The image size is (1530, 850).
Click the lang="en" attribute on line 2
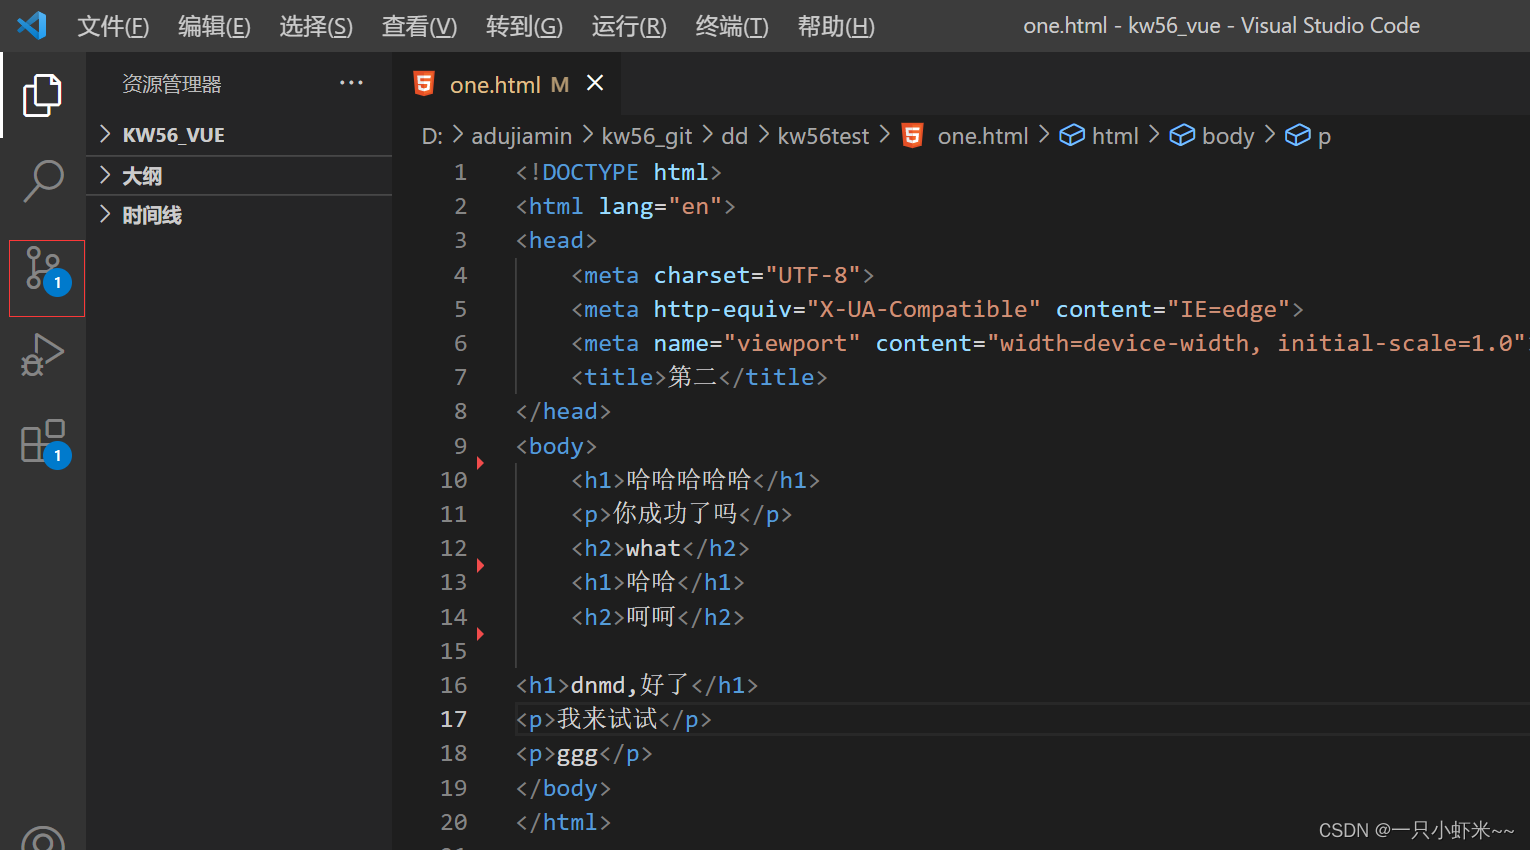click(x=660, y=206)
